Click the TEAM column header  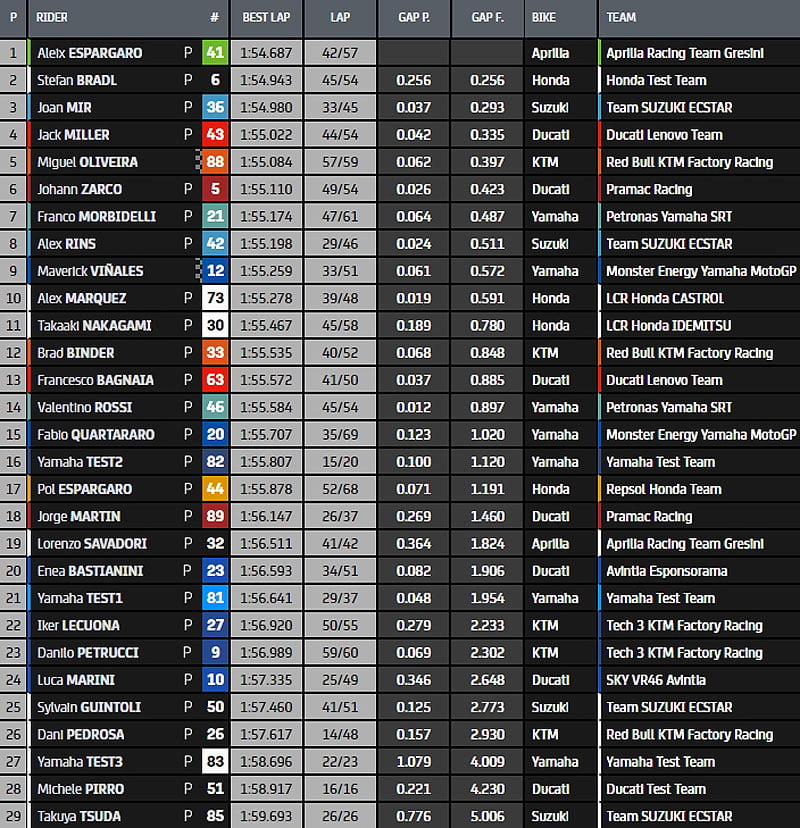[621, 18]
